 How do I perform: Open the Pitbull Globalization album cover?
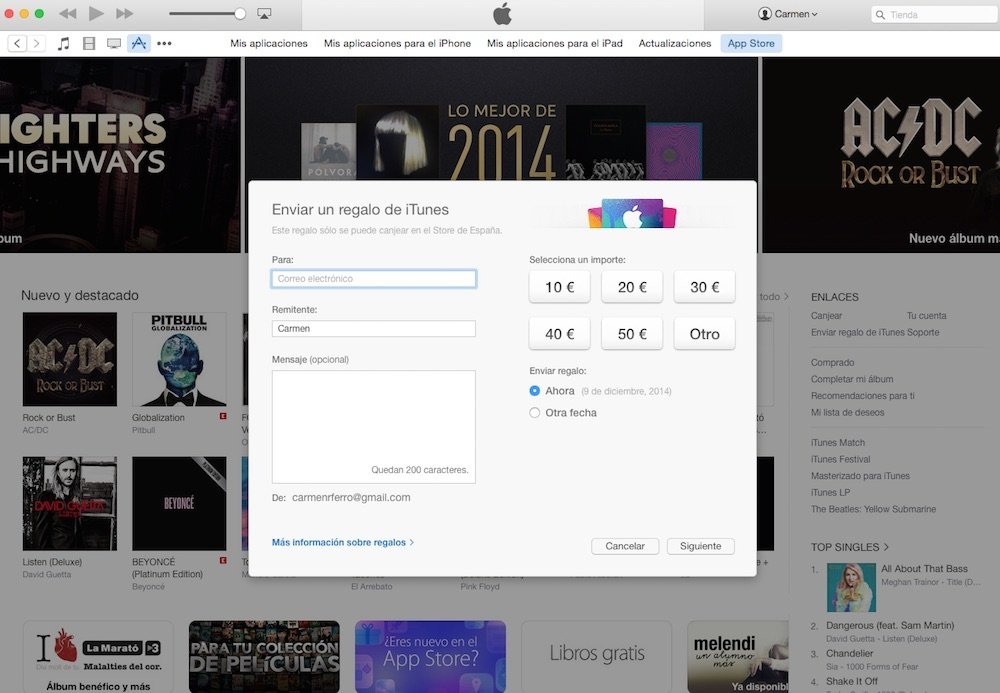[179, 359]
